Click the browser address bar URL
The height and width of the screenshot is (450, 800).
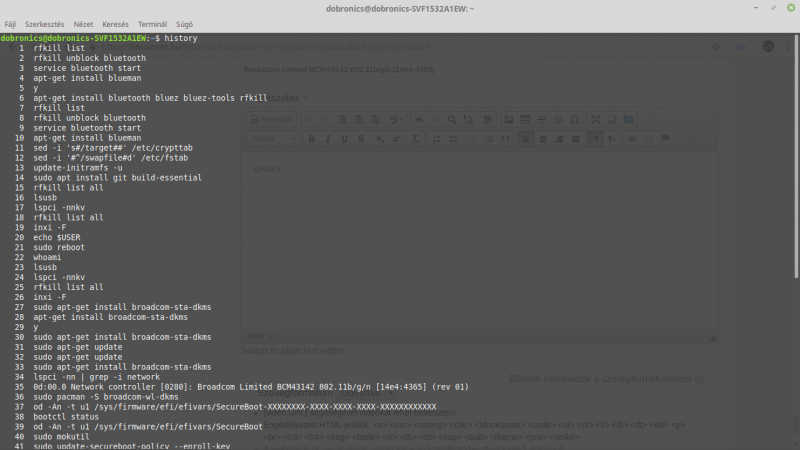click(265, 47)
